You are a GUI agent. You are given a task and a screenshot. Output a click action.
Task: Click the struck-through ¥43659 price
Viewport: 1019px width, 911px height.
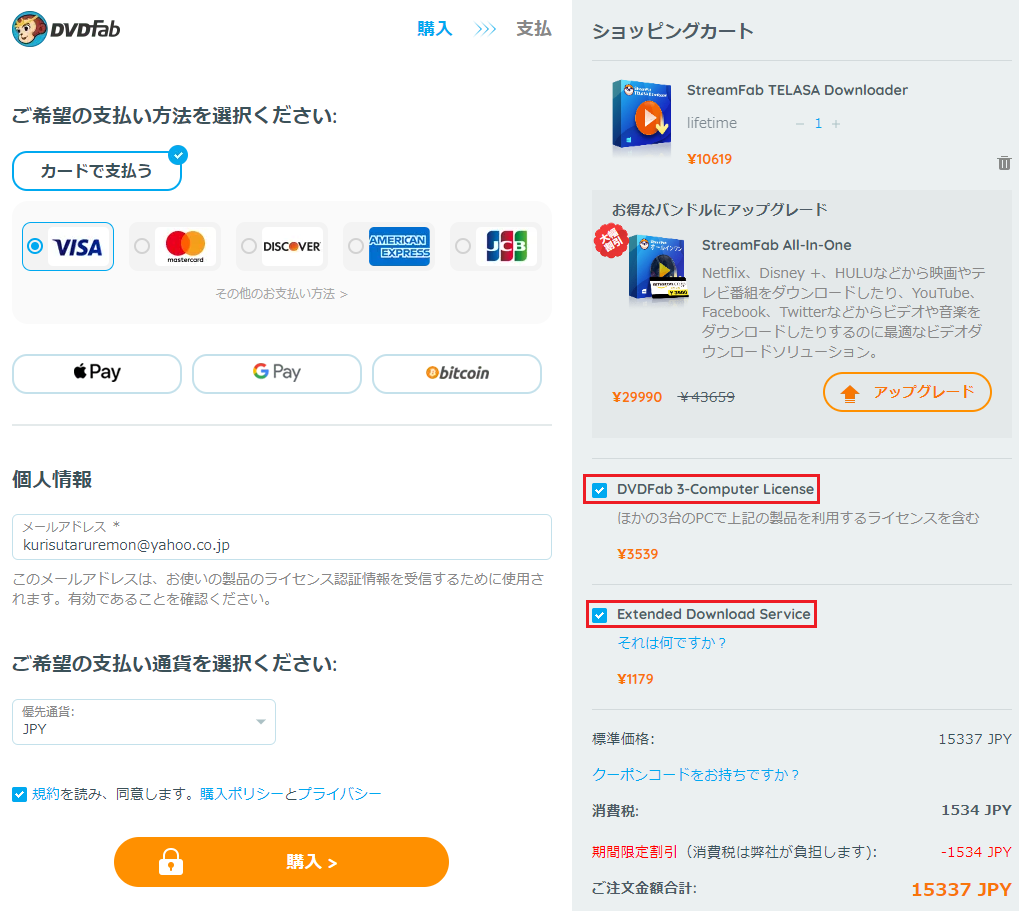coord(706,397)
